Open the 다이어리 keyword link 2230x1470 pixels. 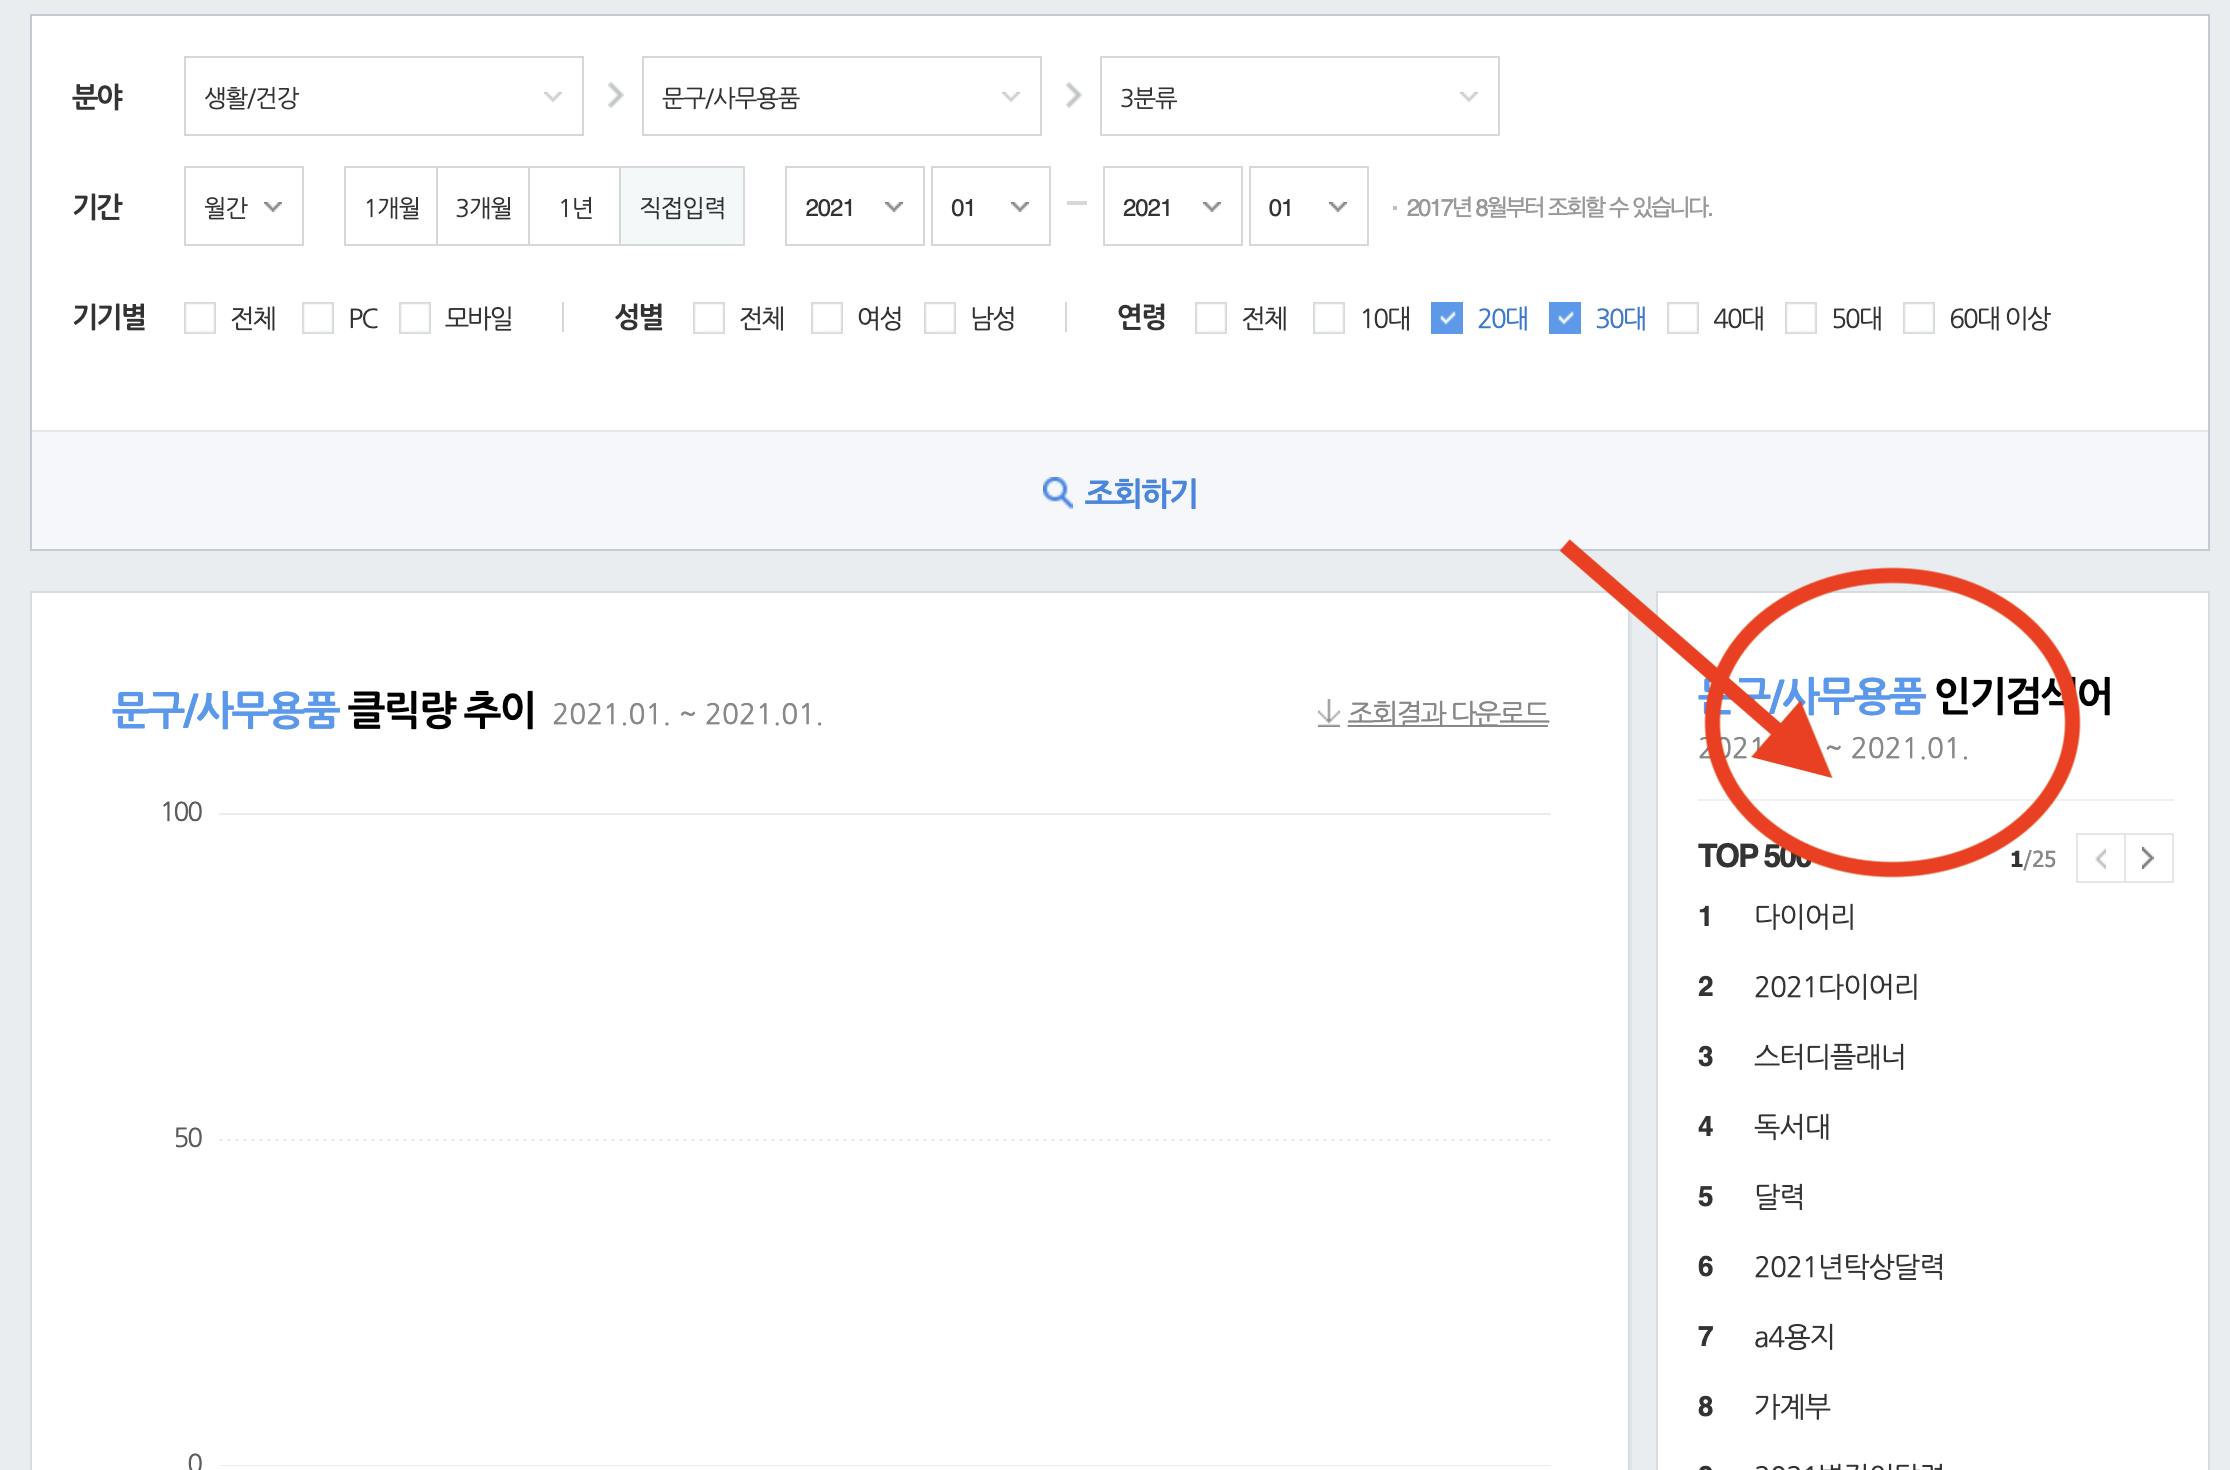pos(1804,916)
